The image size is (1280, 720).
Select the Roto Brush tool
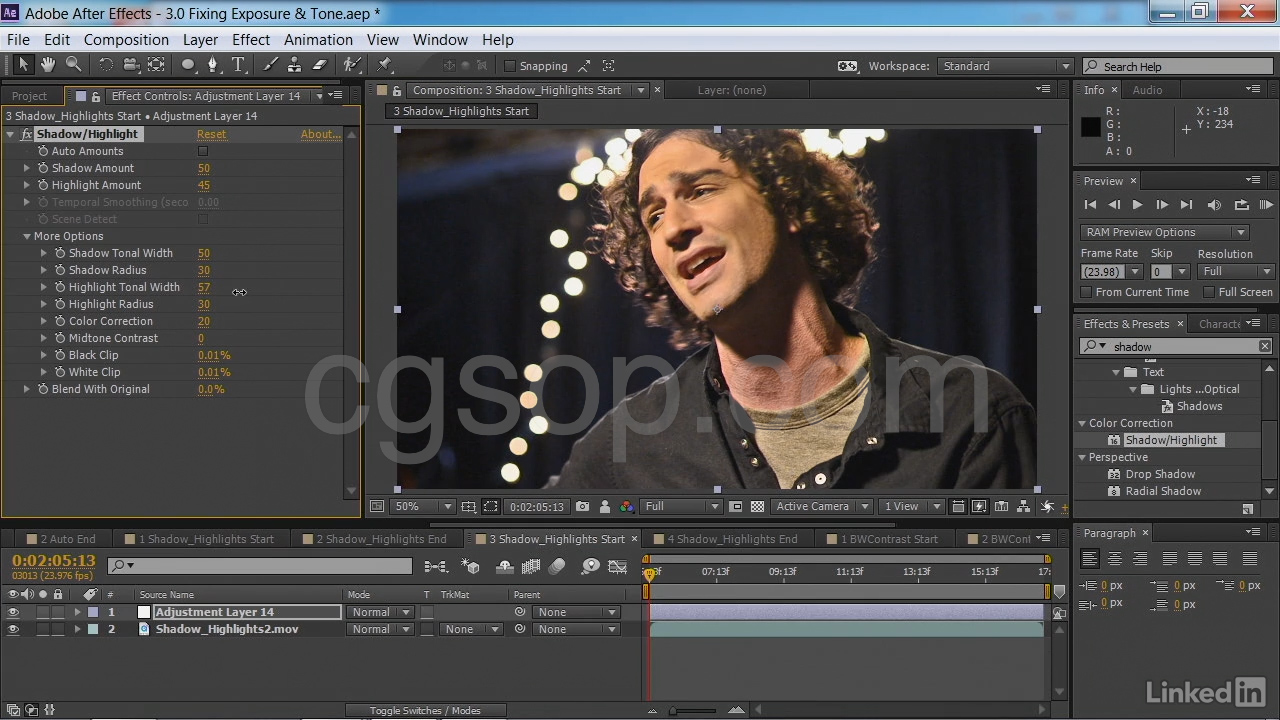point(352,65)
